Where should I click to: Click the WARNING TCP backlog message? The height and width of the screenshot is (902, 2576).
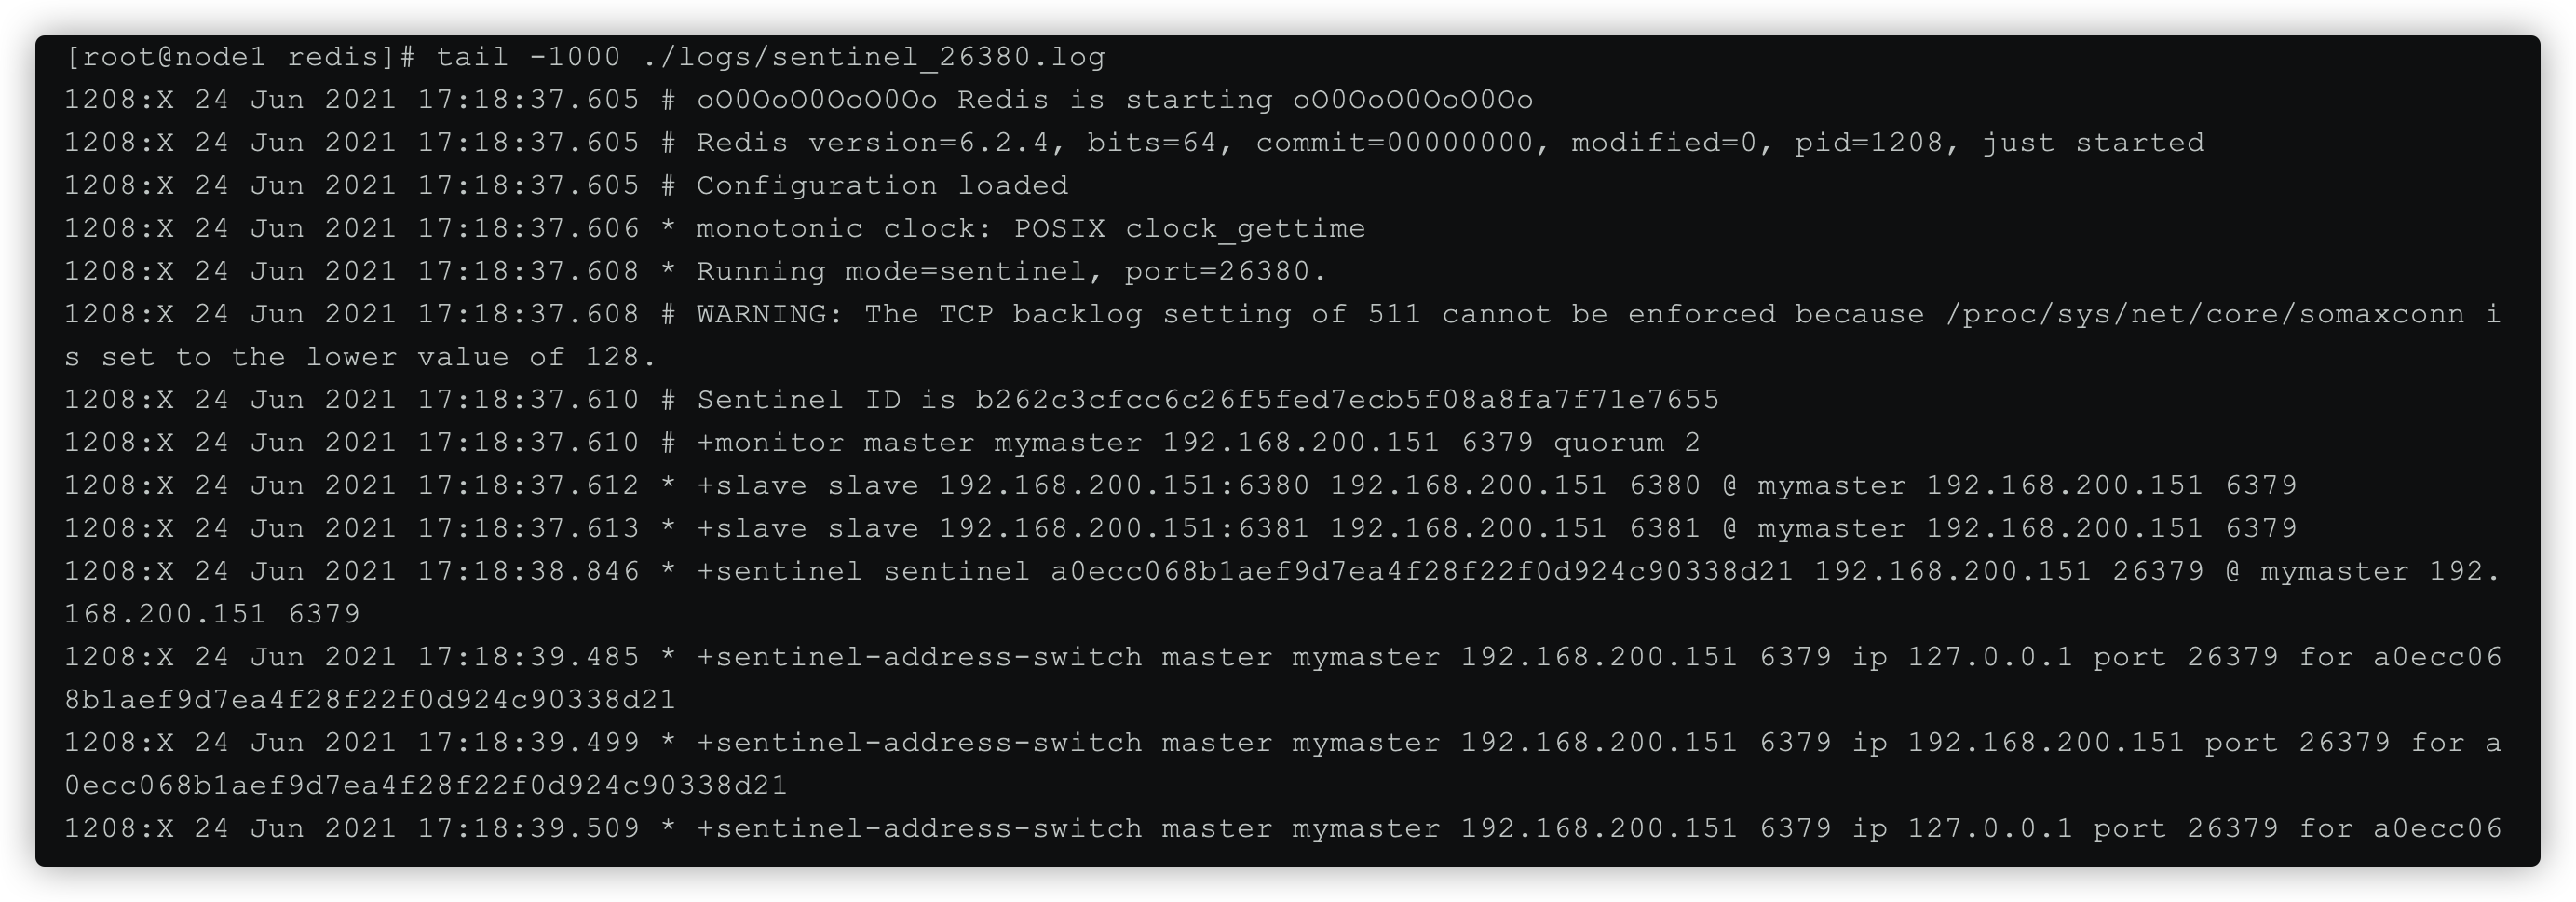coord(1282,336)
